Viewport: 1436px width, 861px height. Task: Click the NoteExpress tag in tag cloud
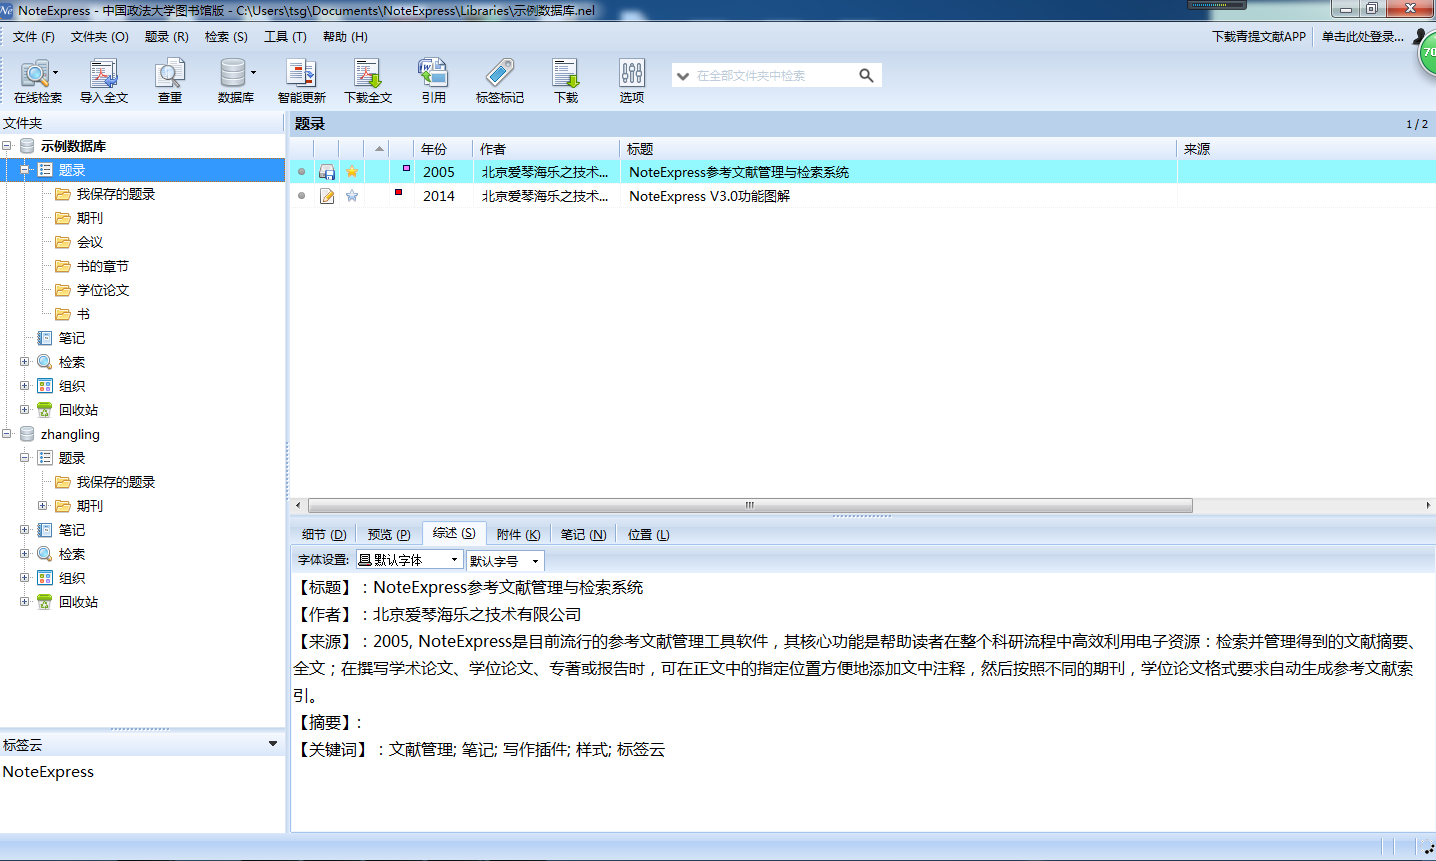click(48, 772)
